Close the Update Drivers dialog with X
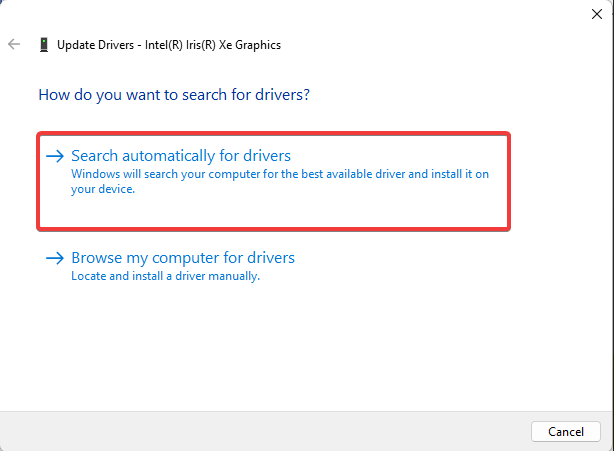The image size is (614, 451). point(597,14)
